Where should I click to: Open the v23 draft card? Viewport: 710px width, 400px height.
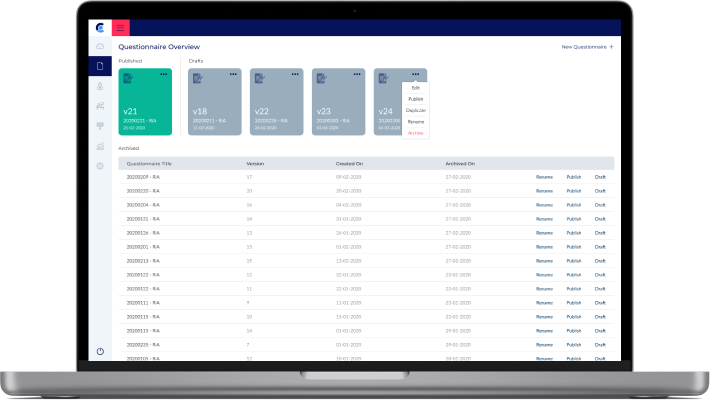click(x=339, y=101)
